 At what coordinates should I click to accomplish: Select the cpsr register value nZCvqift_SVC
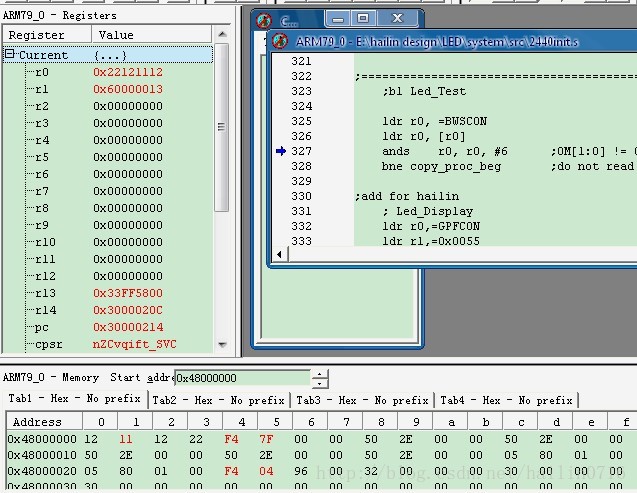point(137,344)
